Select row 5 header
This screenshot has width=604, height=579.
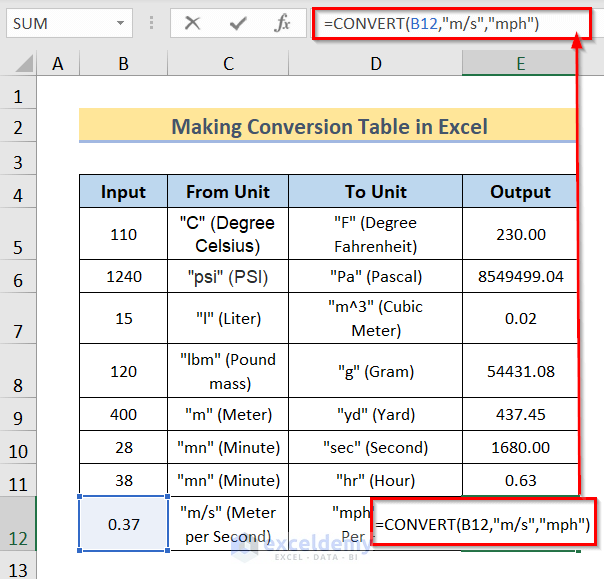coord(18,234)
